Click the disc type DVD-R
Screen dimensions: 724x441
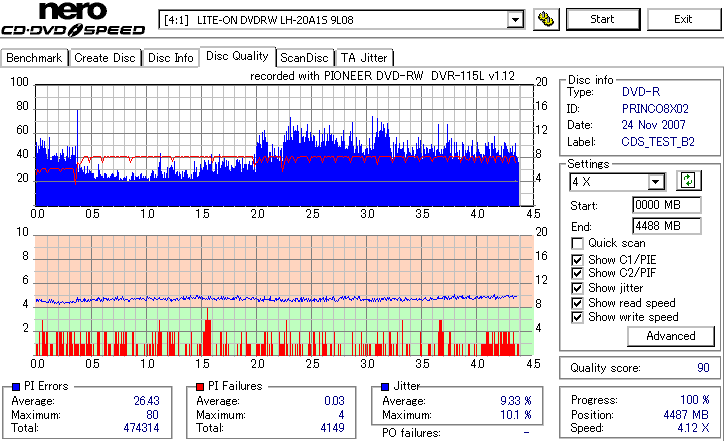[641, 92]
